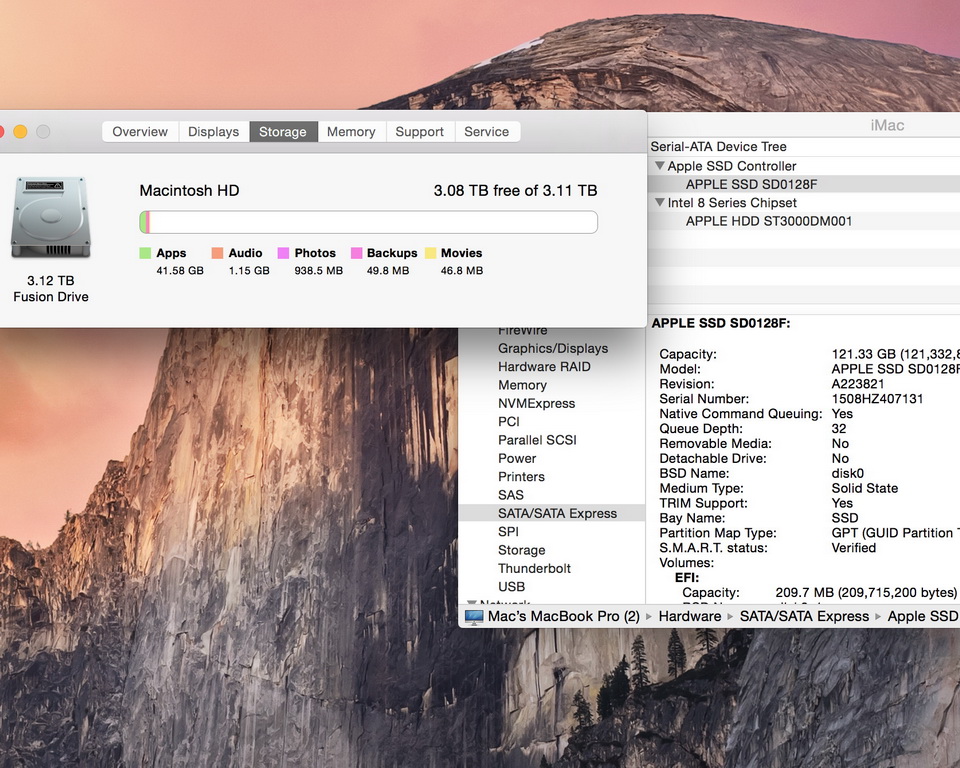Select Graphics/Displays in System Information sidebar
This screenshot has width=960, height=768.
coord(553,348)
